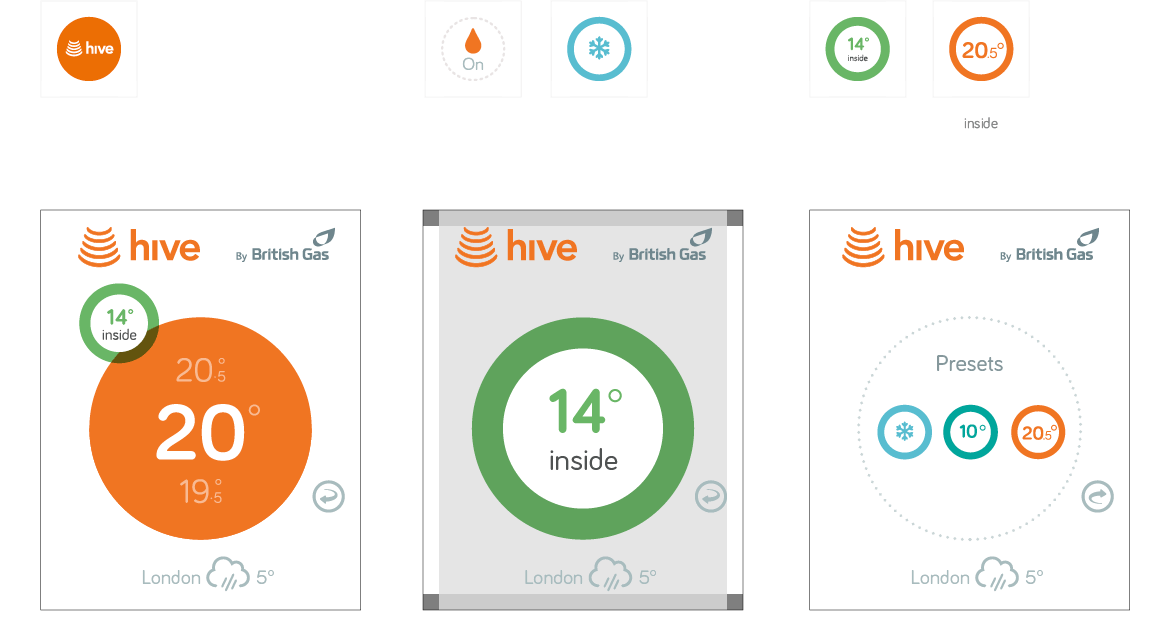Click the top-left grey corner handle of the middle widget
The image size is (1170, 640).
pos(431,218)
